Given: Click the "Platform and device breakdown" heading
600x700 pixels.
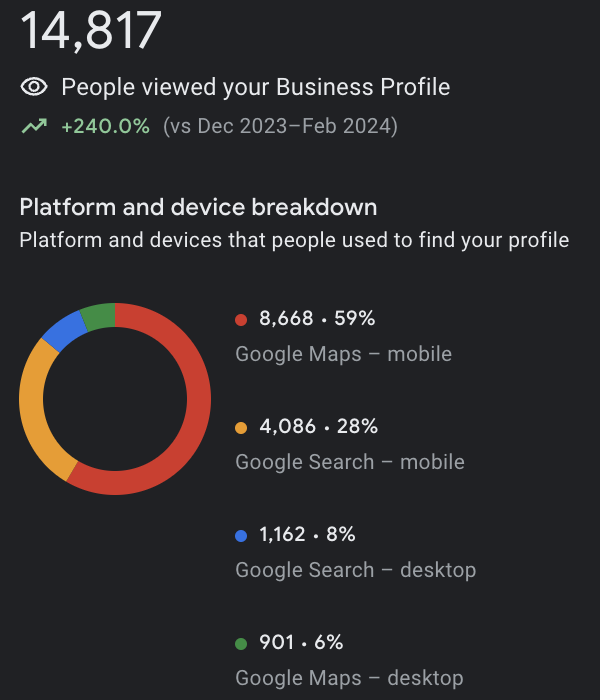Looking at the screenshot, I should click(198, 208).
